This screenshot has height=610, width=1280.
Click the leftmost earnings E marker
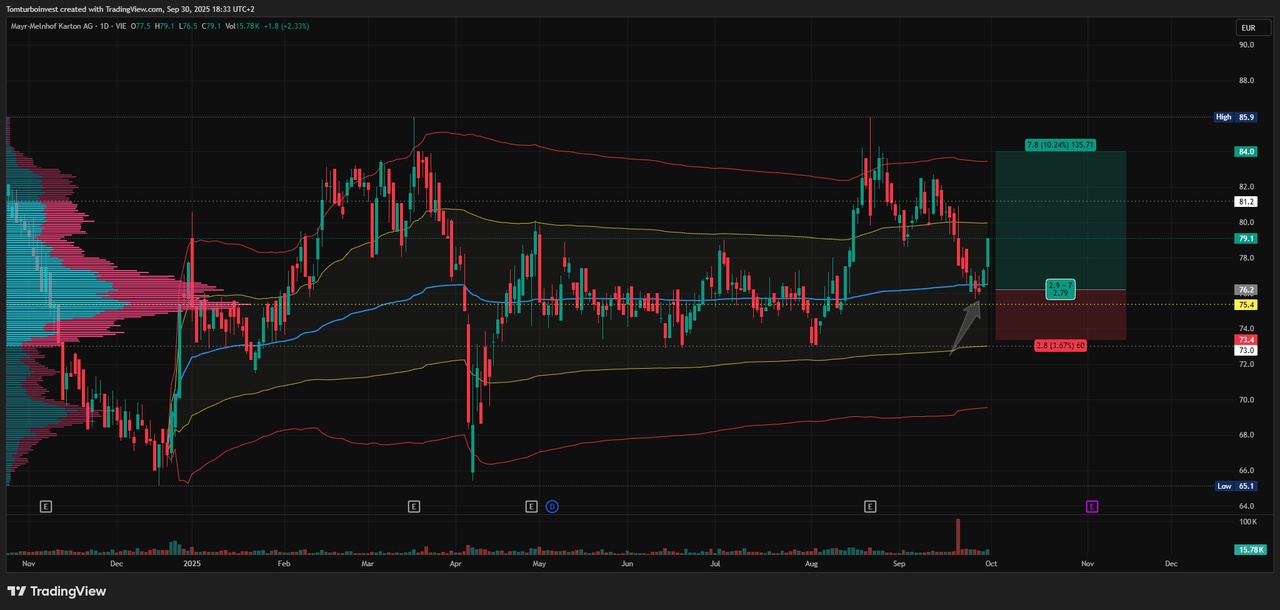point(45,507)
